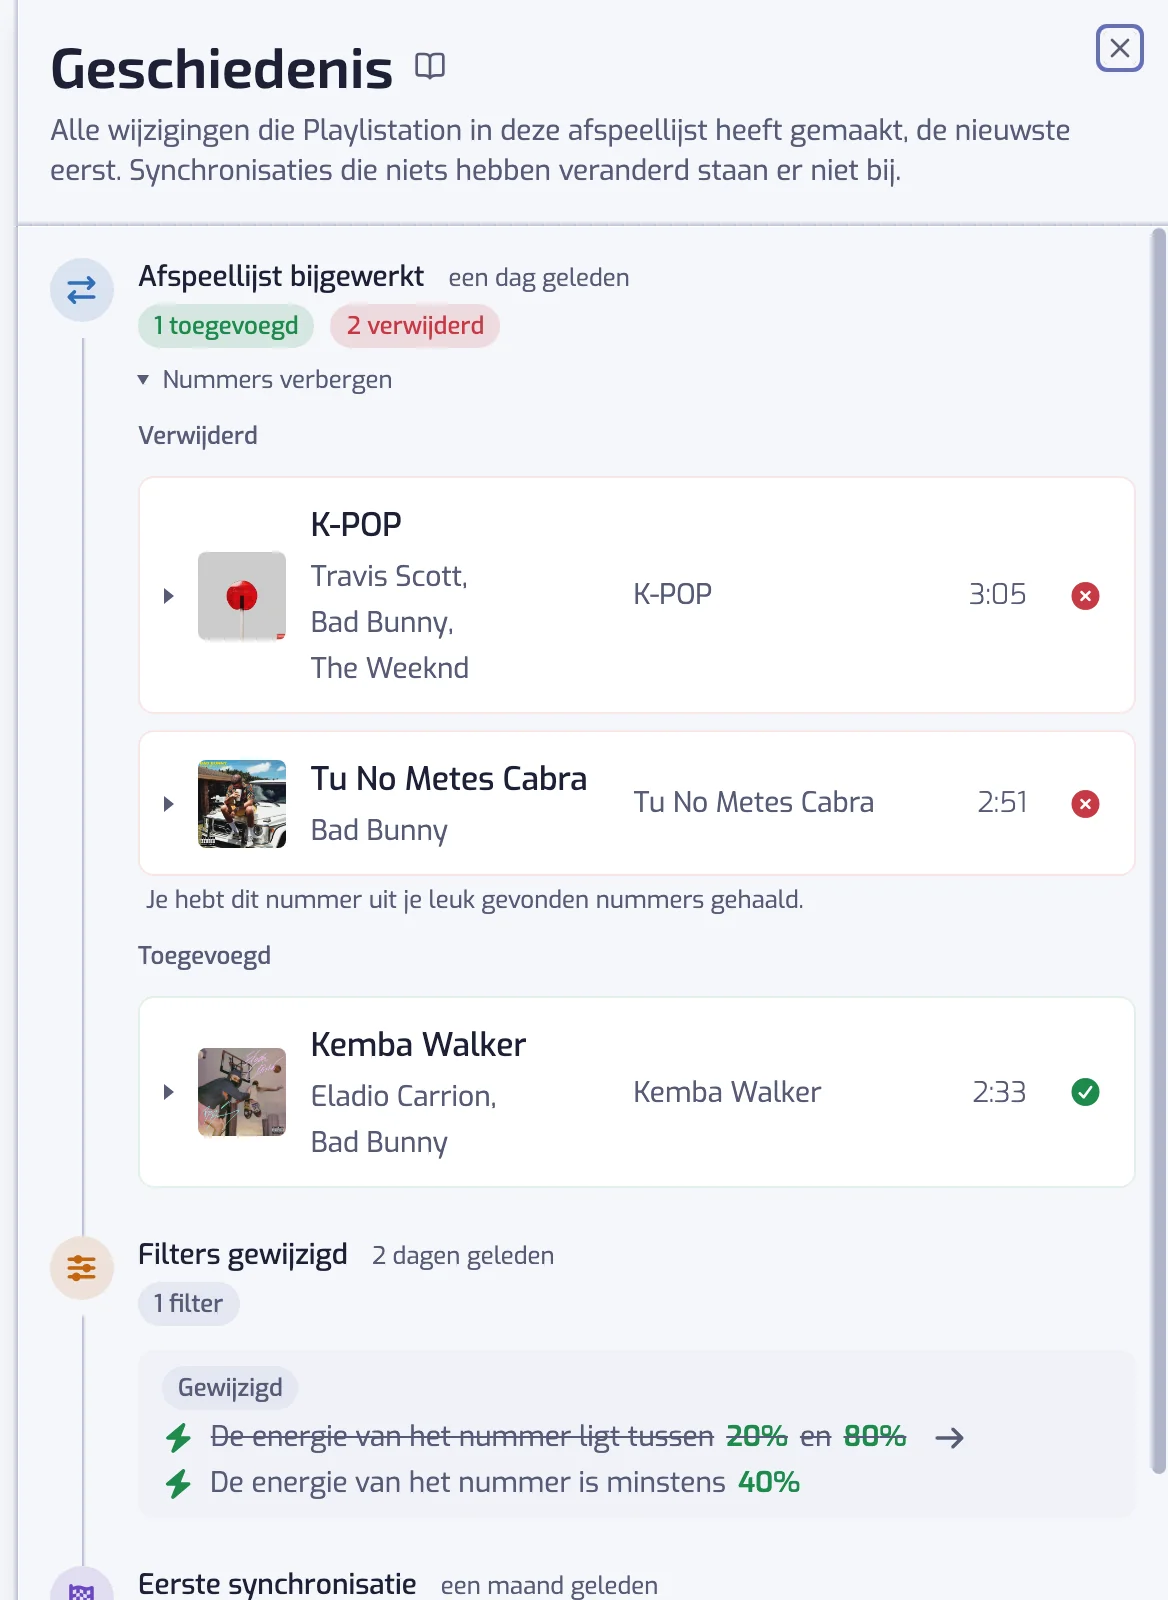
Task: Click the panel's vertical scrollbar
Action: (x=1158, y=850)
